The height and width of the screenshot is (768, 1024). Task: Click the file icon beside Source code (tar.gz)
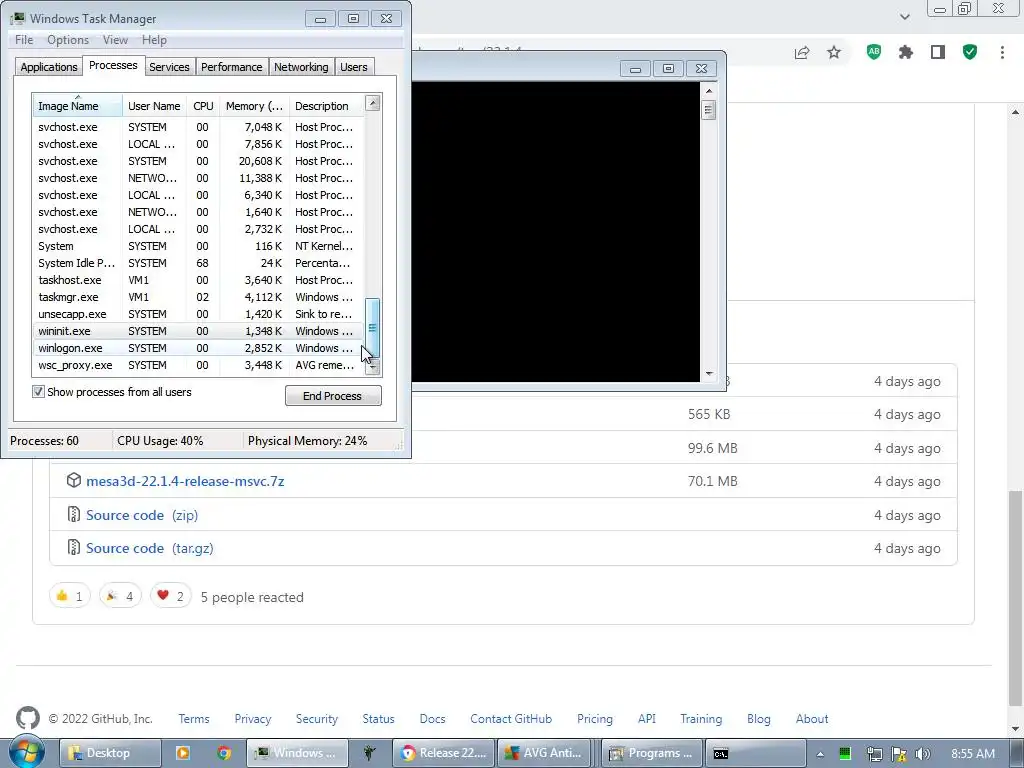tap(73, 547)
